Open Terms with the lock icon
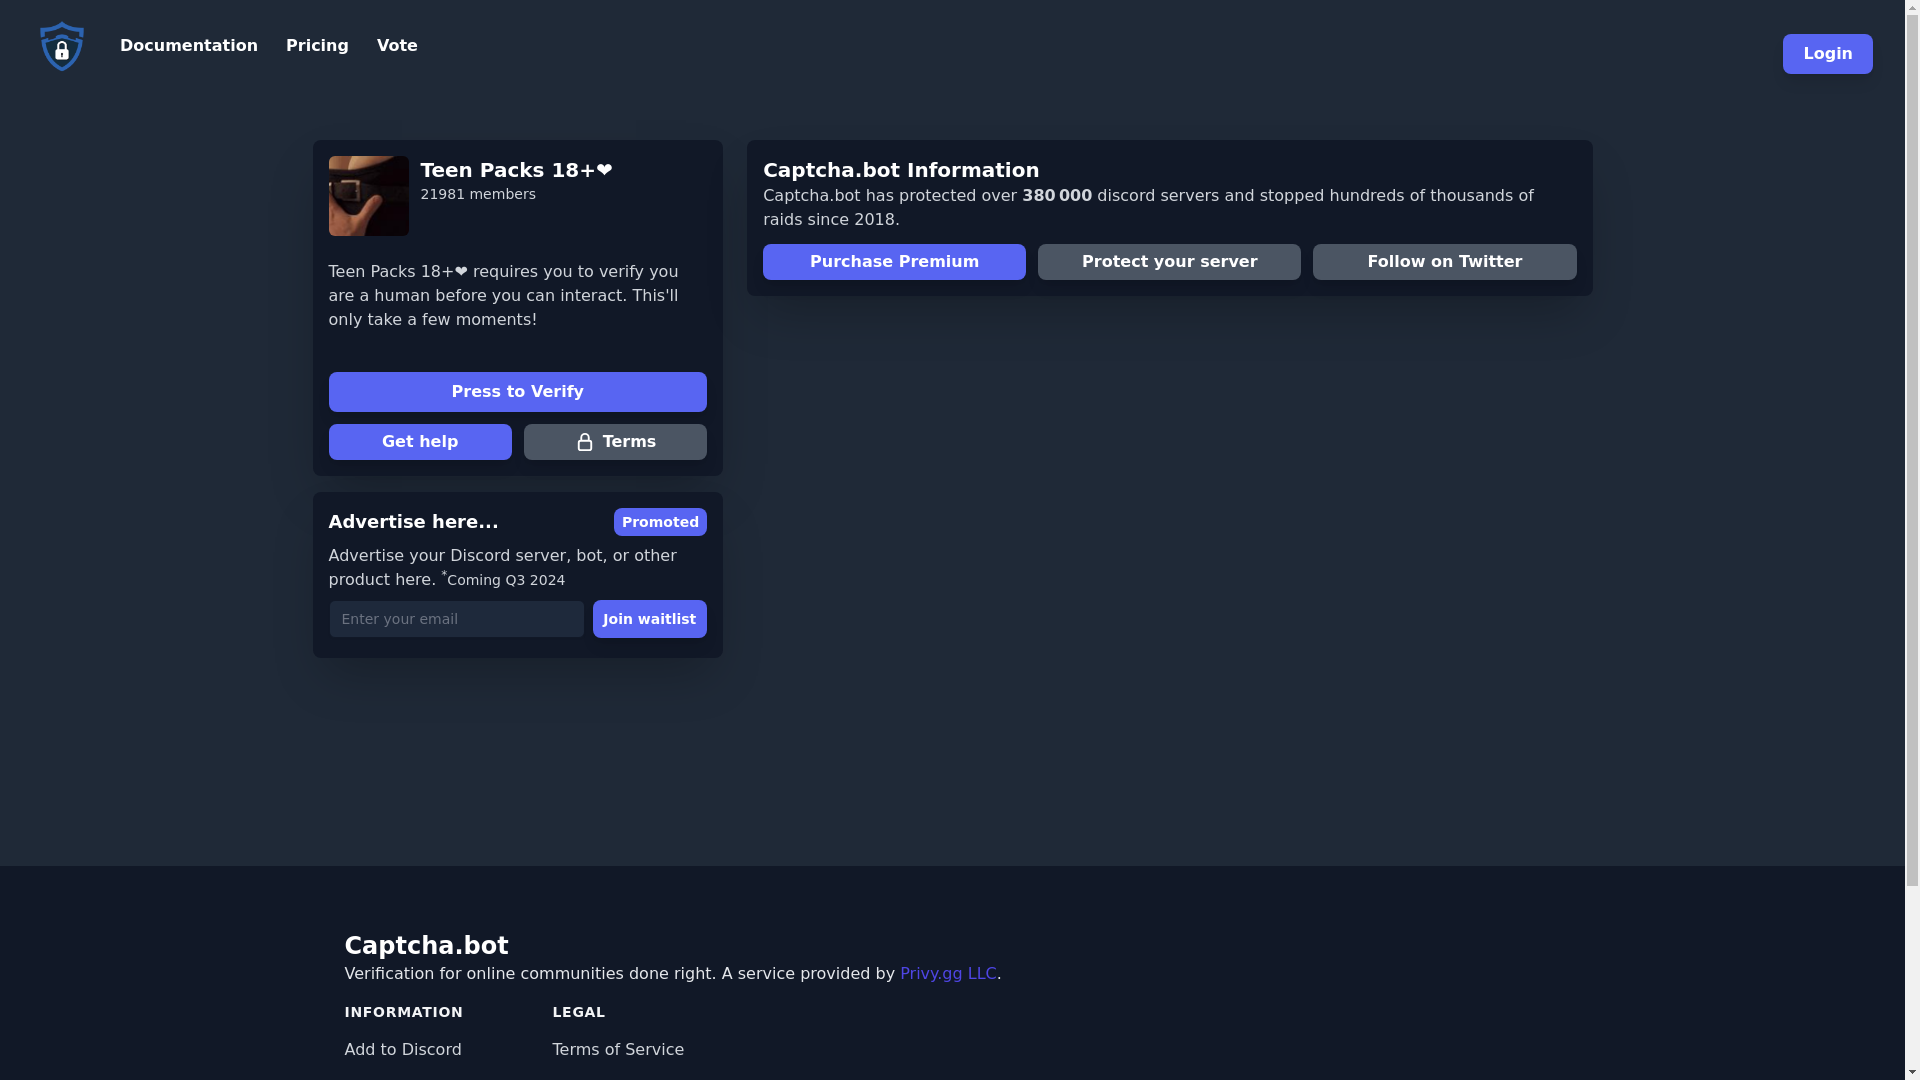 tap(615, 442)
